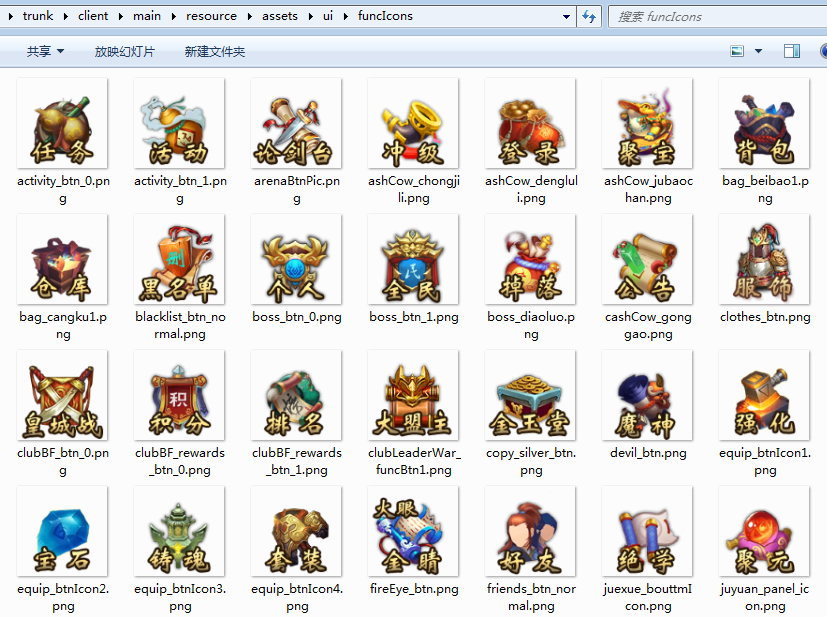The image size is (827, 617).
Task: Start the 放映幻灯片 slideshow
Action: 124,51
